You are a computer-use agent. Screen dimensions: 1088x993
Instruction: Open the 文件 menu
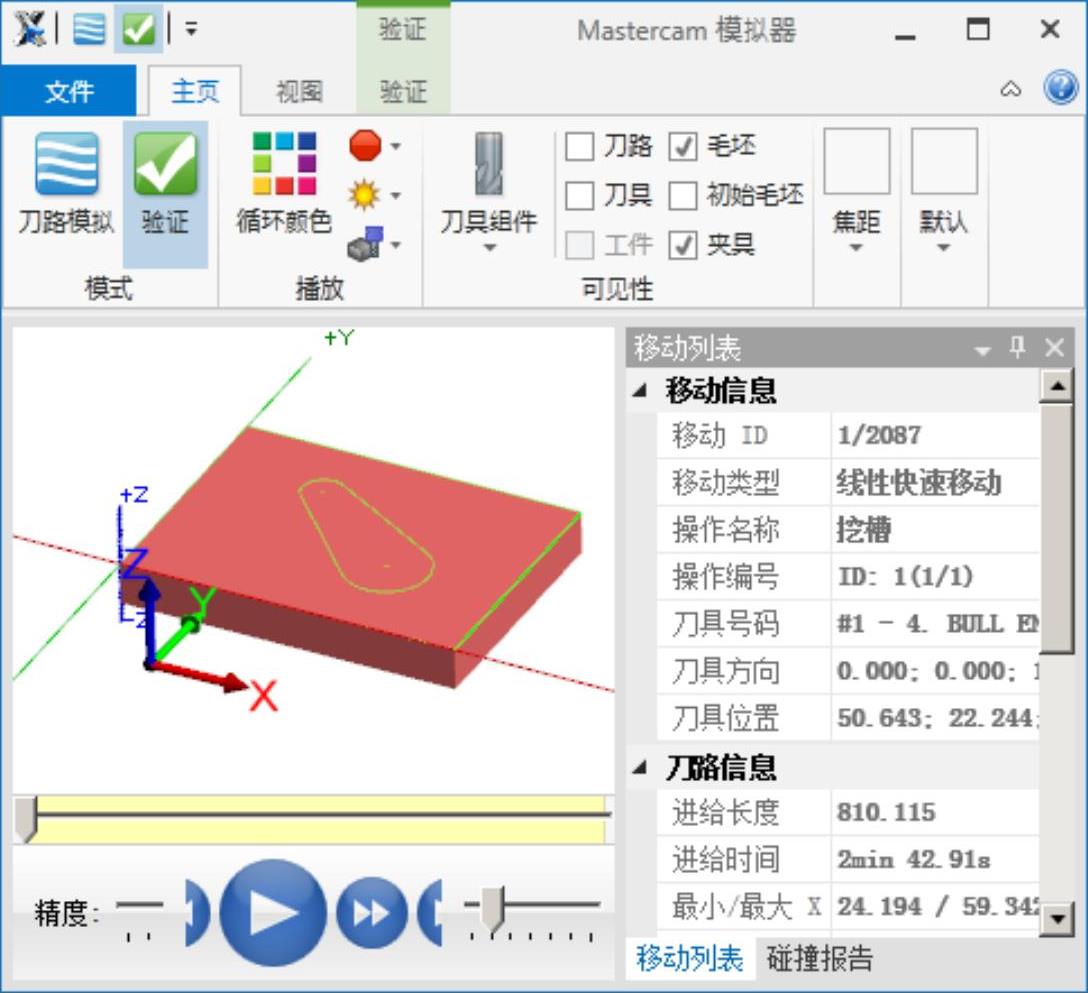(x=69, y=91)
